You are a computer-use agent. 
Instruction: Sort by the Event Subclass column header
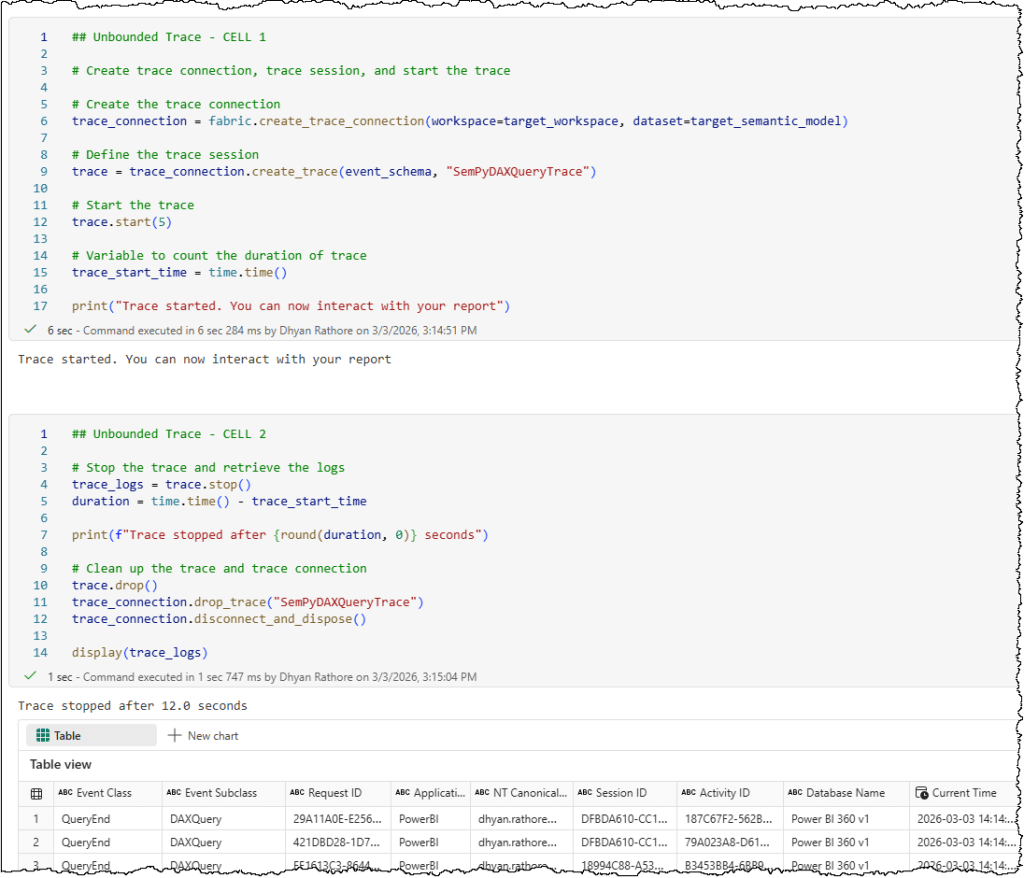tap(221, 793)
